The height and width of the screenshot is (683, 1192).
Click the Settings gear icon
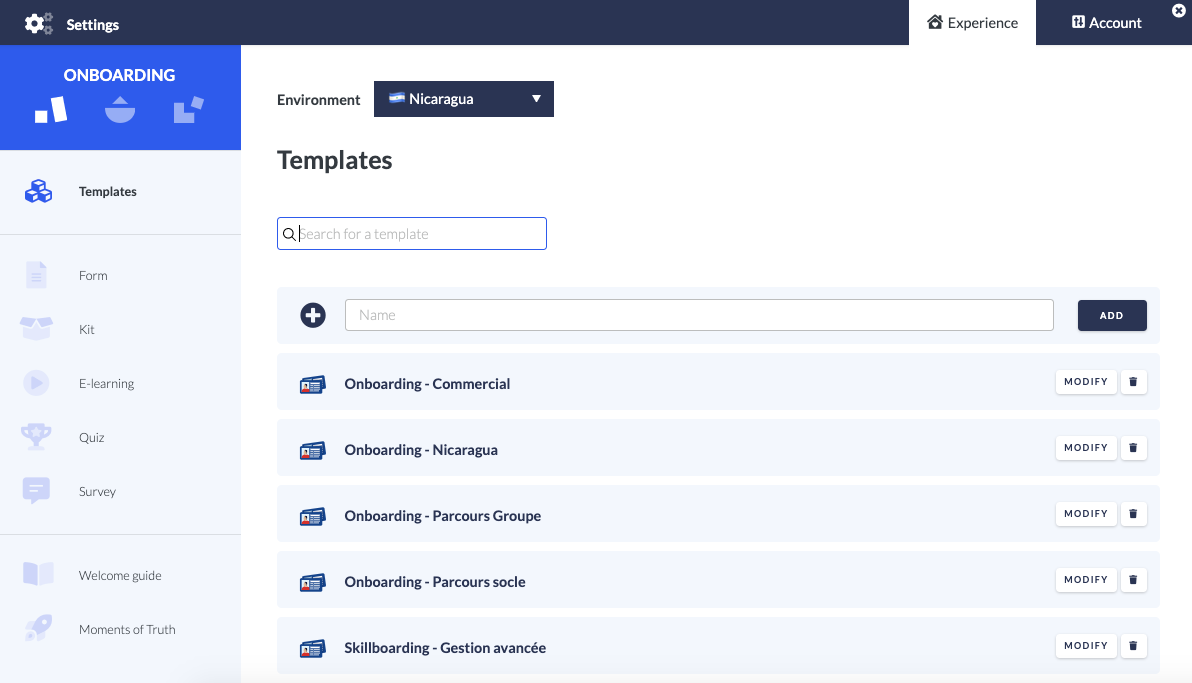38,24
